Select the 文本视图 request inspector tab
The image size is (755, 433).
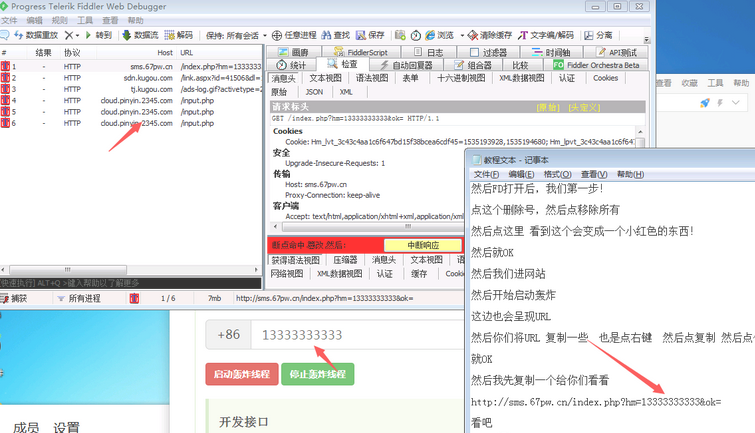[325, 78]
